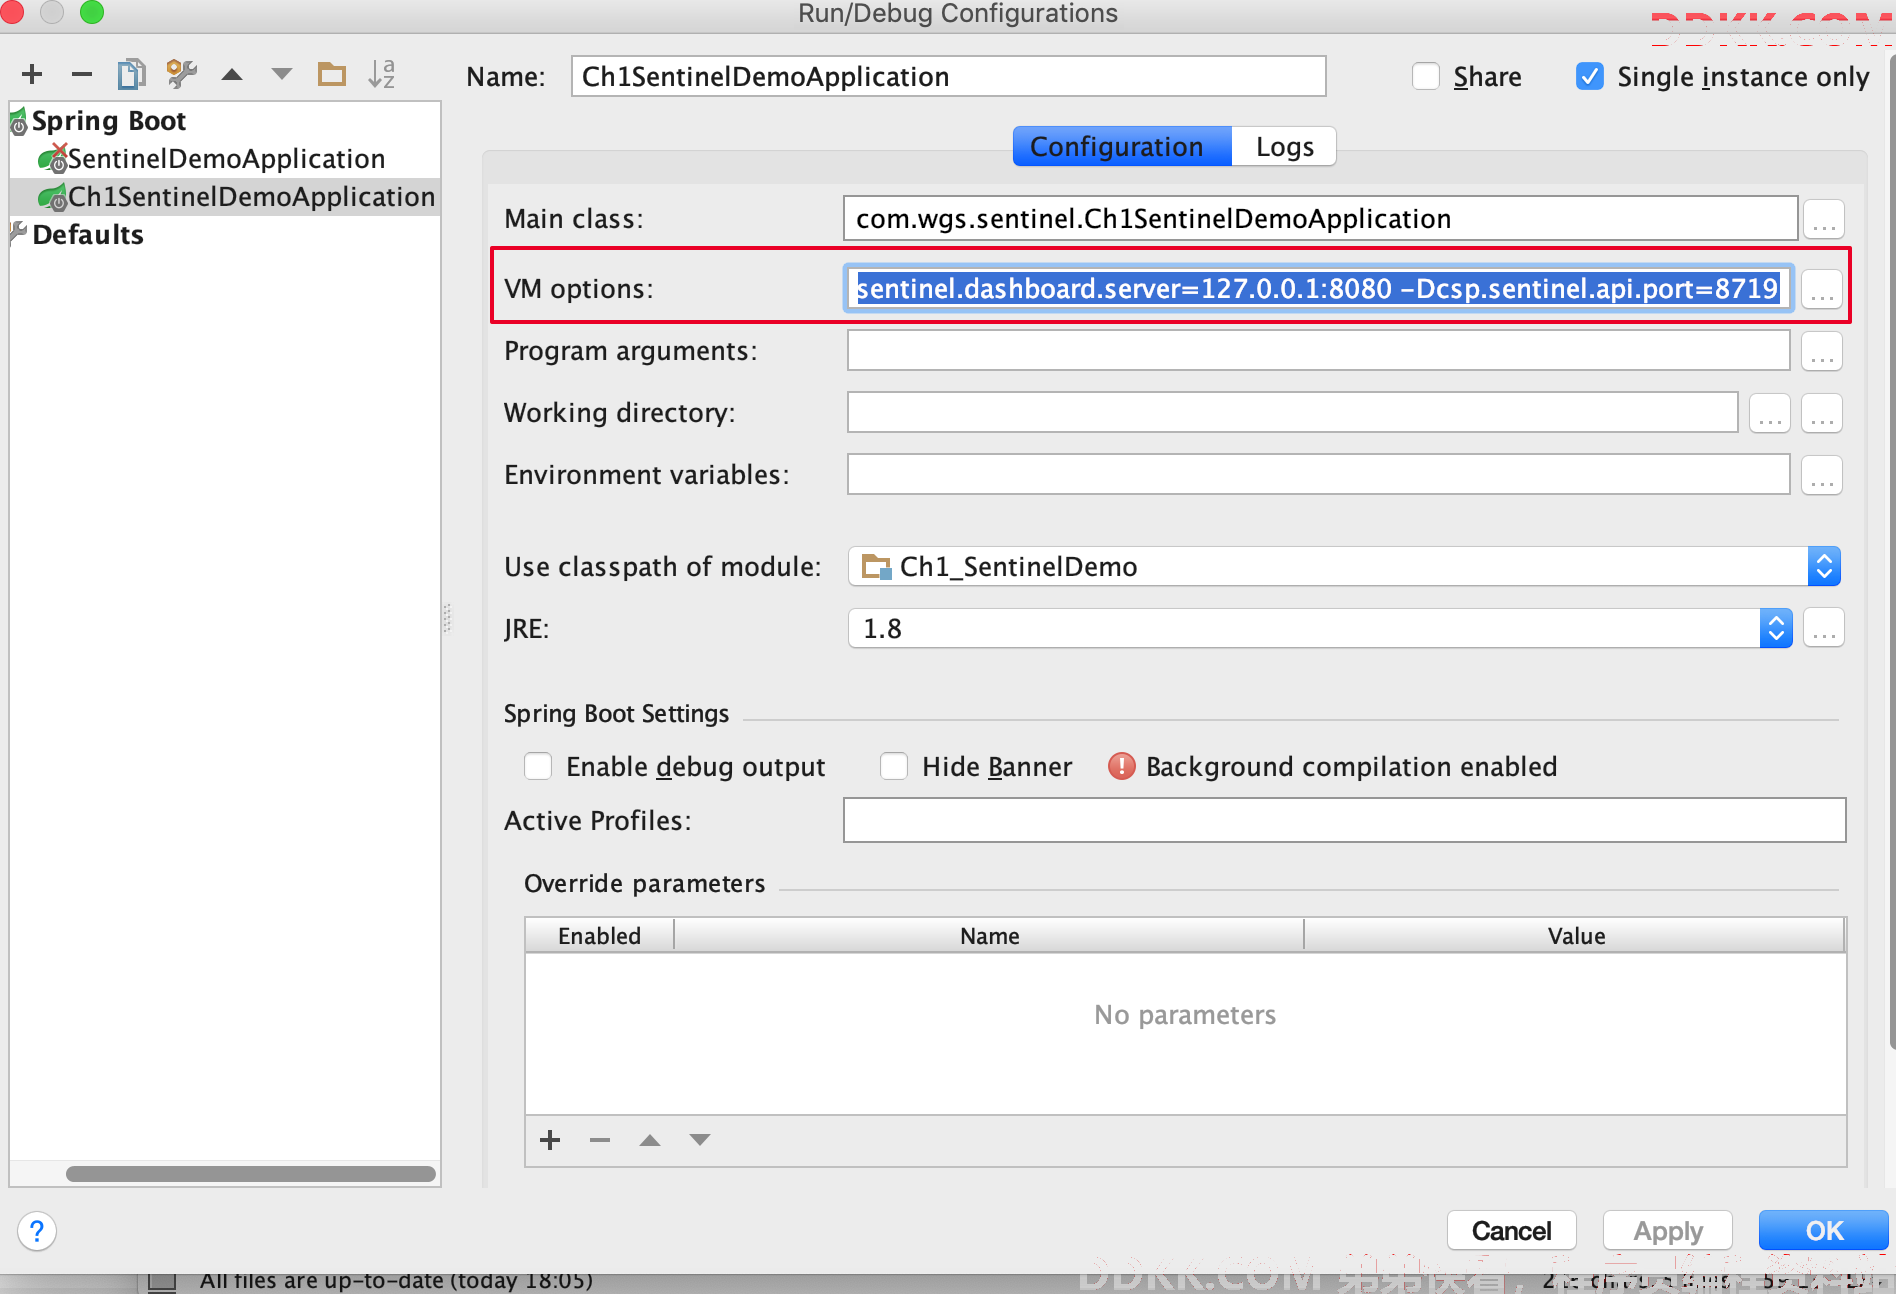
Task: Confirm with the OK button
Action: [x=1824, y=1231]
